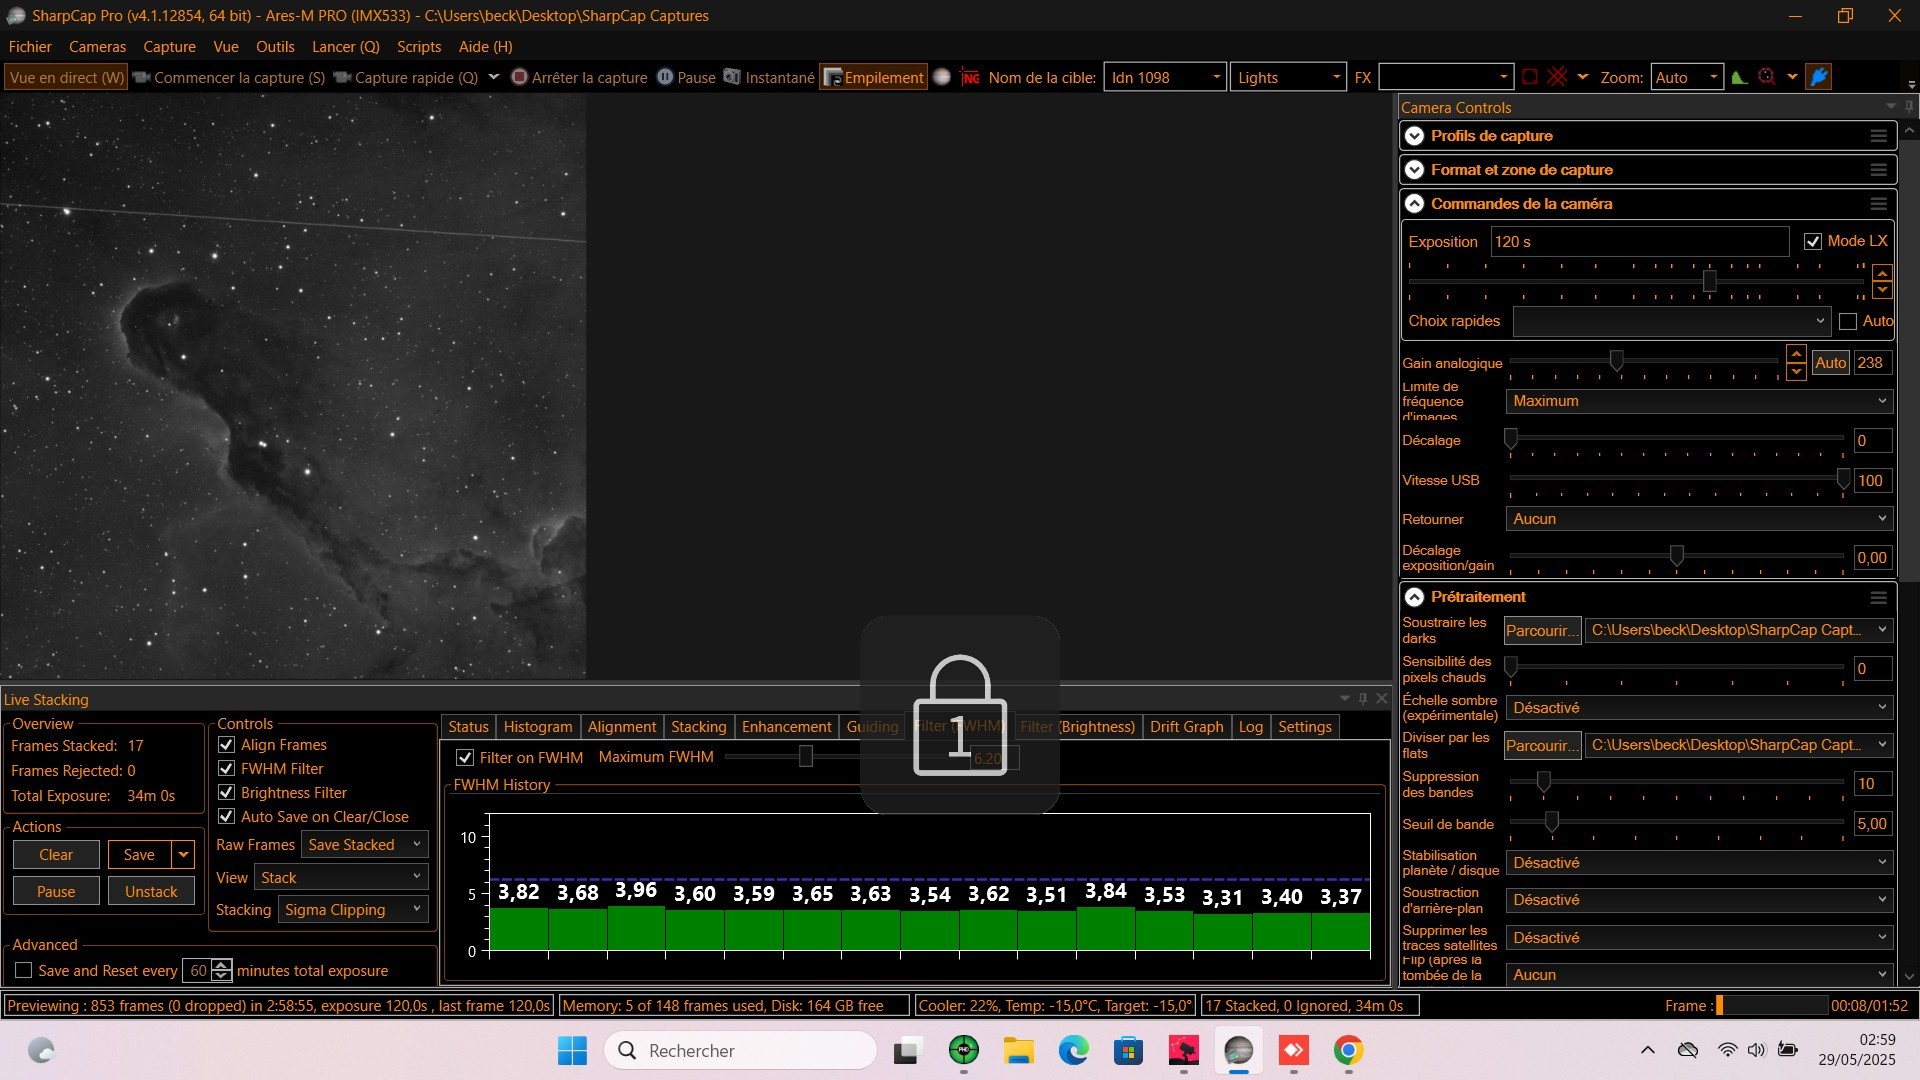1920x1080 pixels.
Task: Enable Auto checkbox next to Choix rapides
Action: pyautogui.click(x=1847, y=321)
